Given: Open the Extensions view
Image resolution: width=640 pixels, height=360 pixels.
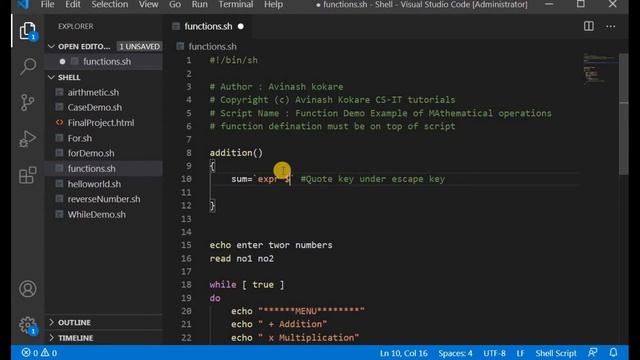Looking at the screenshot, I should click(x=27, y=176).
